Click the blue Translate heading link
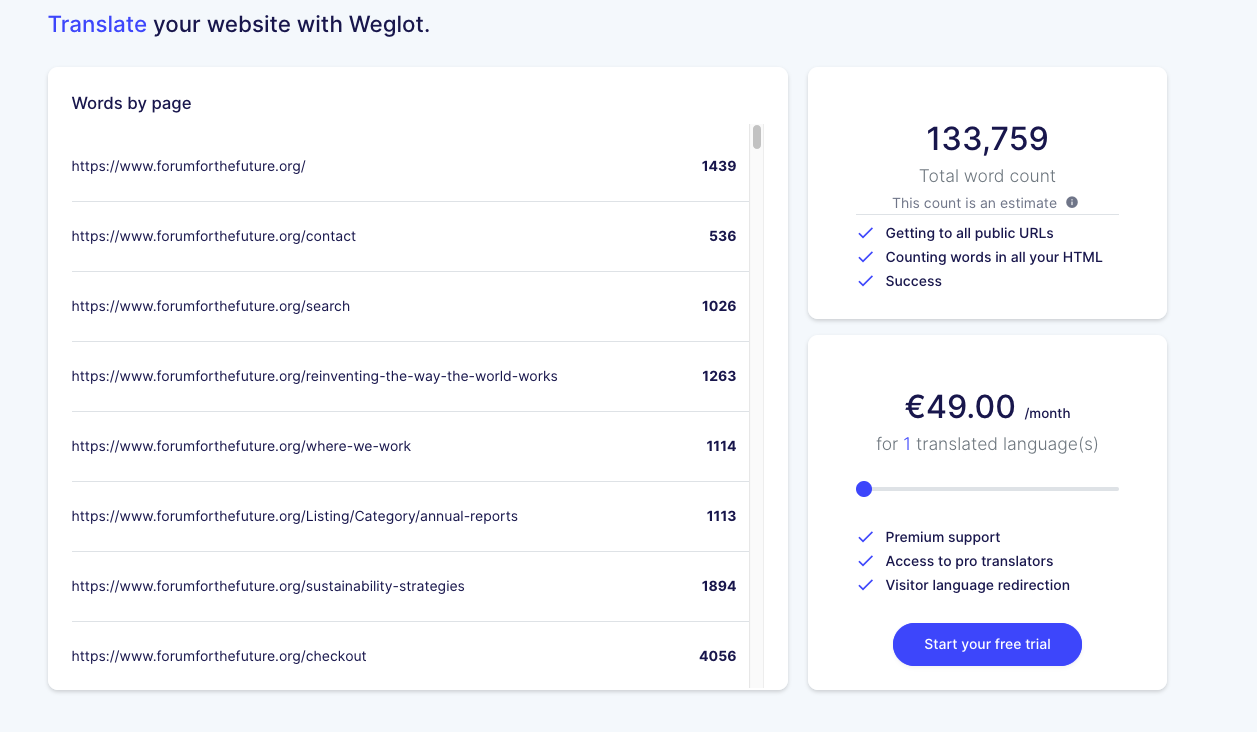This screenshot has width=1257, height=732. [97, 25]
